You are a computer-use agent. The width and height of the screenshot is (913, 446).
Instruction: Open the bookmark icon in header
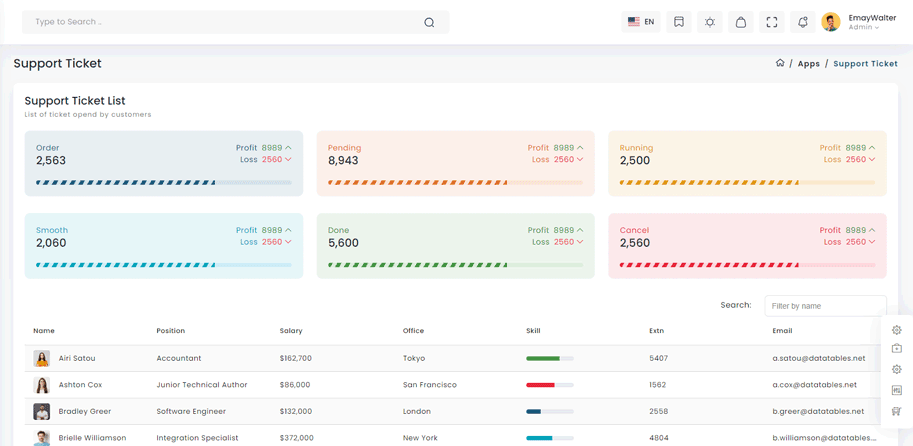click(x=679, y=22)
